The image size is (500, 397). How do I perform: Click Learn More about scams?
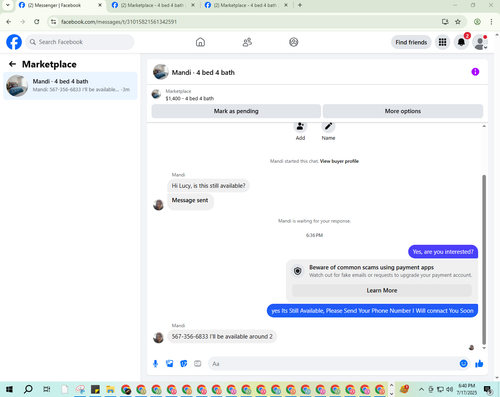(x=382, y=290)
